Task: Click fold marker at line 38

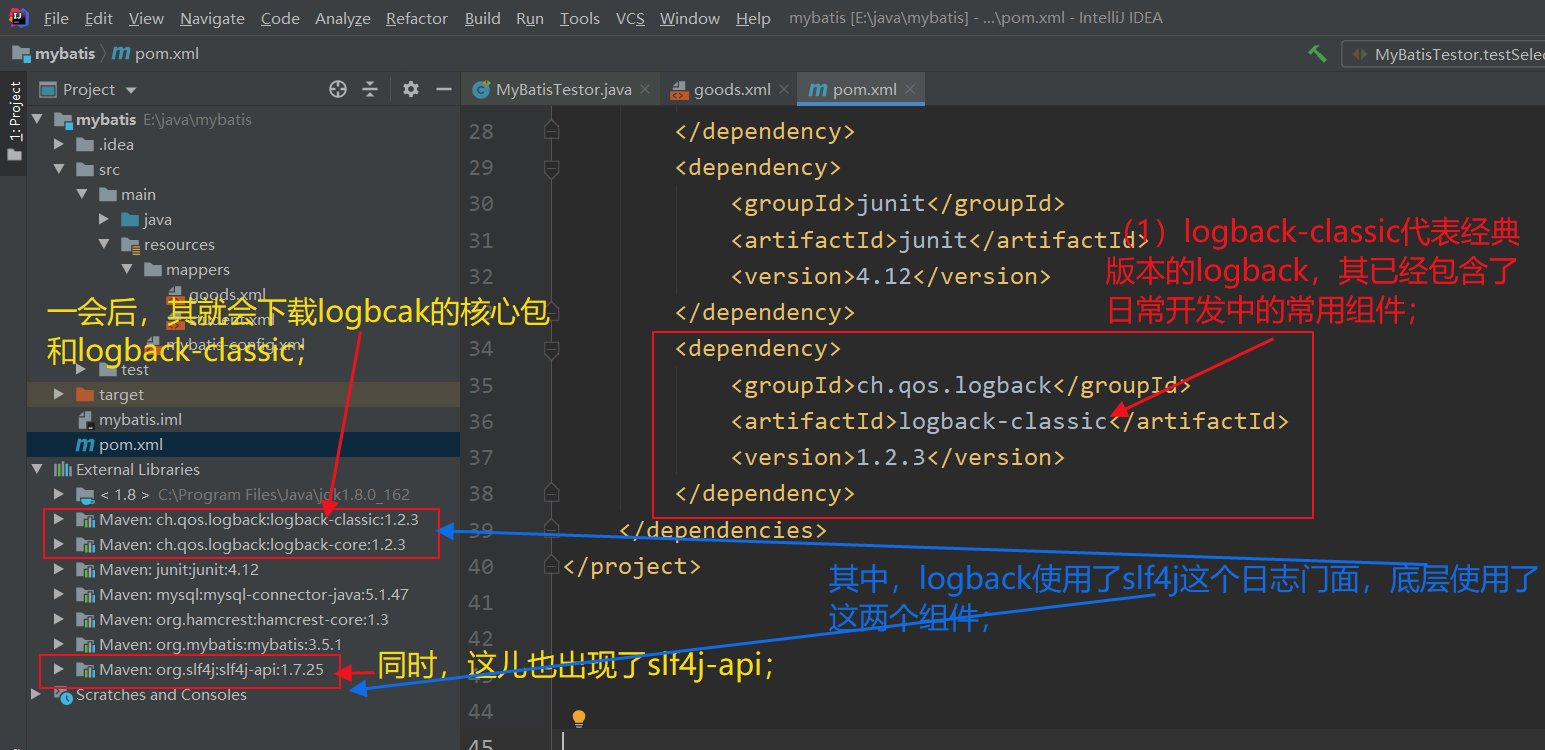Action: [x=551, y=493]
